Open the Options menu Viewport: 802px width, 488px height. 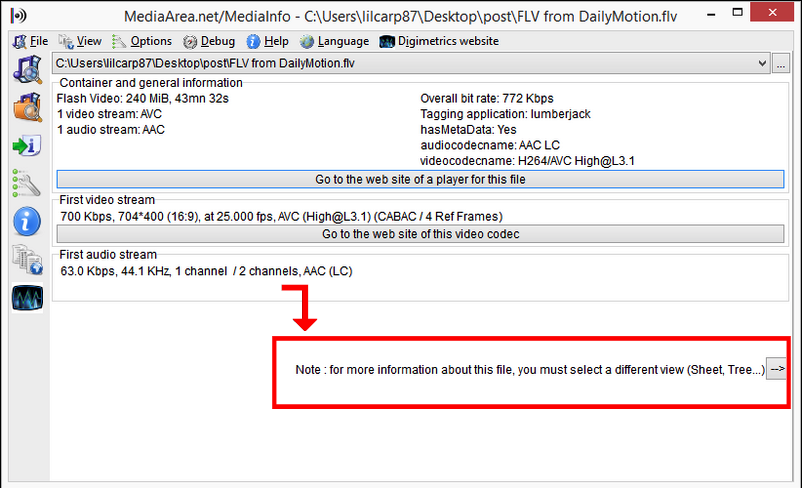click(x=142, y=41)
